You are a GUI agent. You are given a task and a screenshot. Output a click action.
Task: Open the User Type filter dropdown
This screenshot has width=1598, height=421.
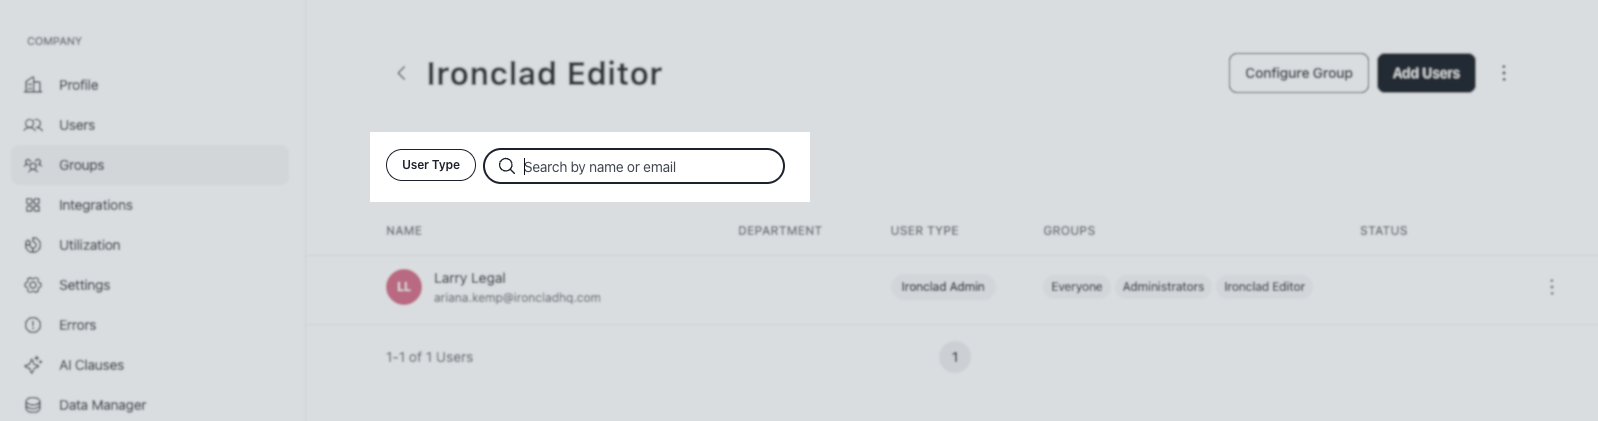tap(431, 165)
